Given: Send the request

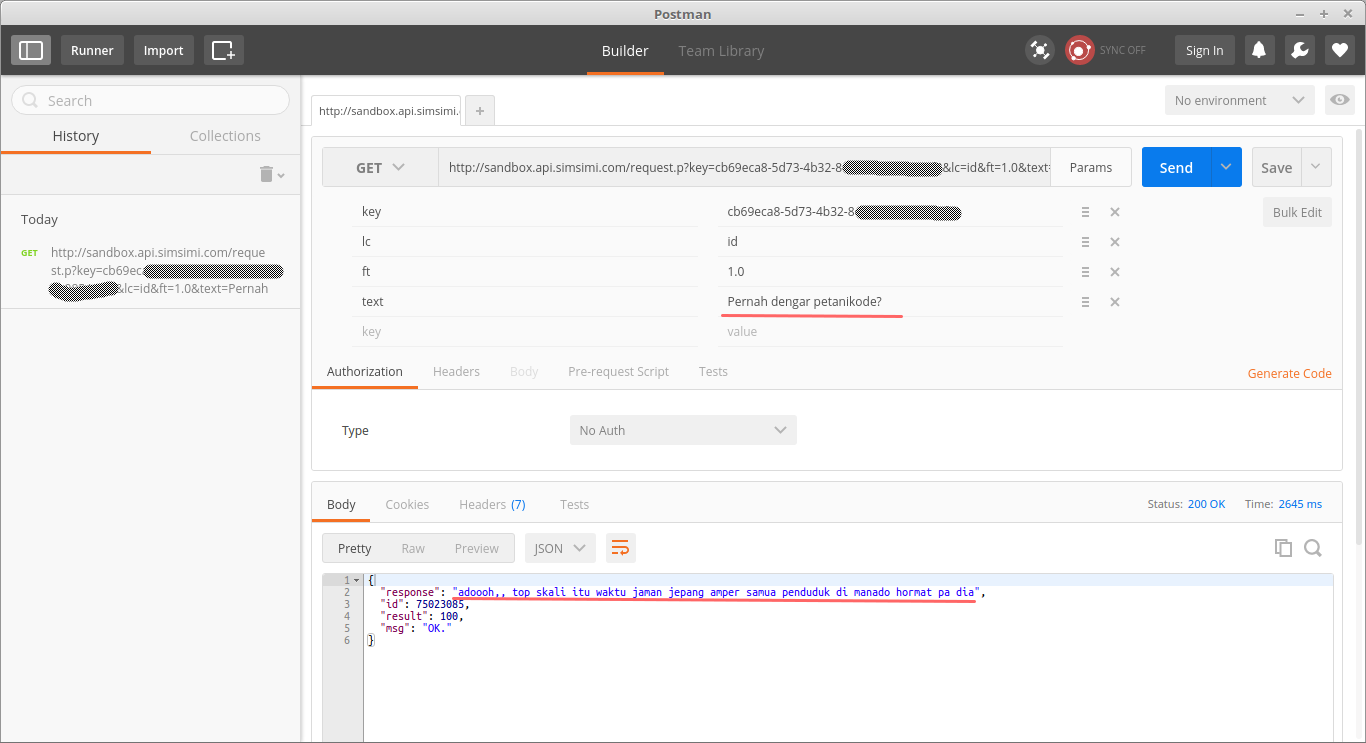Looking at the screenshot, I should 1176,168.
